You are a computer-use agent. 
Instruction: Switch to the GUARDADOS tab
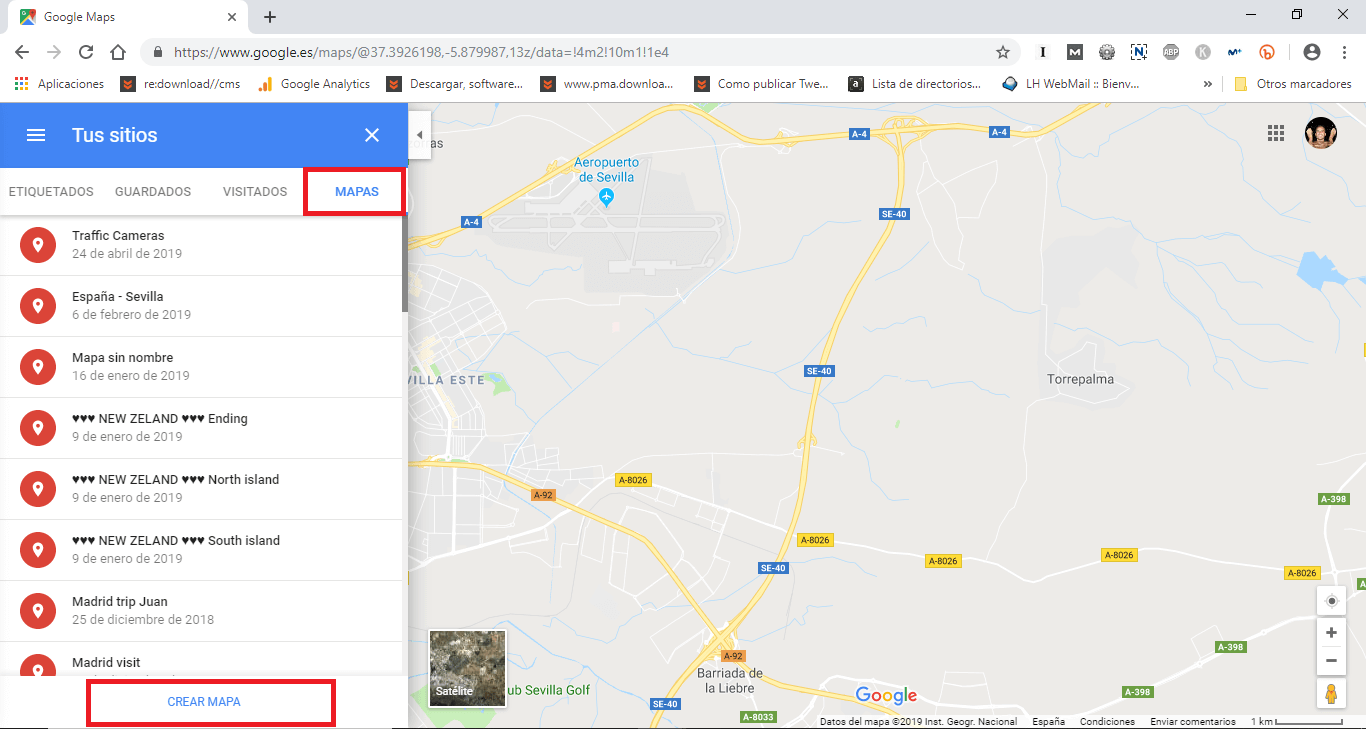(153, 192)
